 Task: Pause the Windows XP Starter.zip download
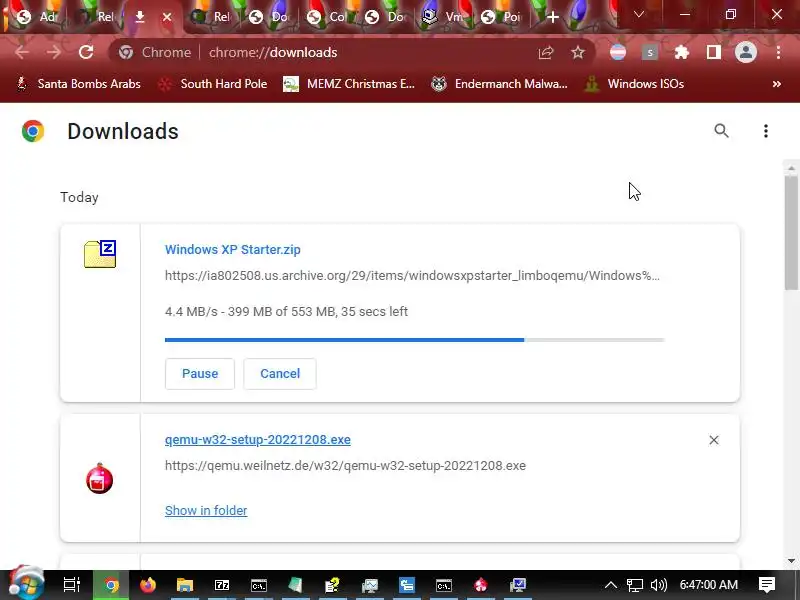coord(199,373)
